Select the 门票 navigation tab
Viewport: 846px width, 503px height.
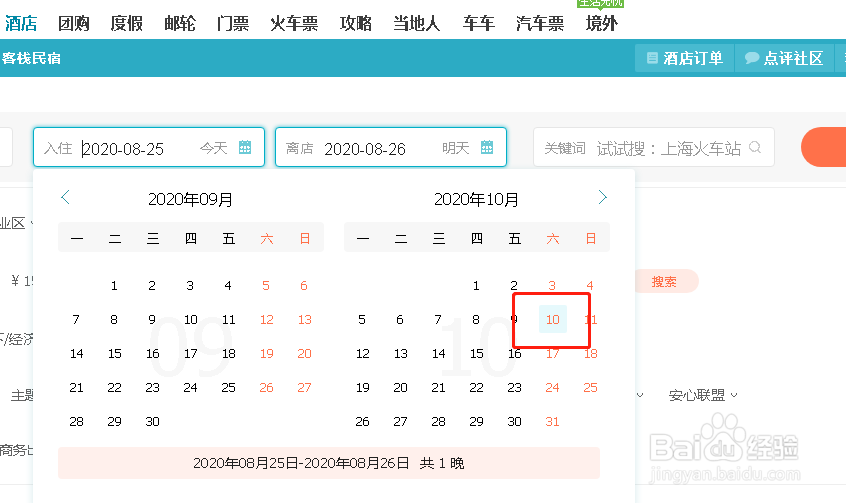pos(233,23)
